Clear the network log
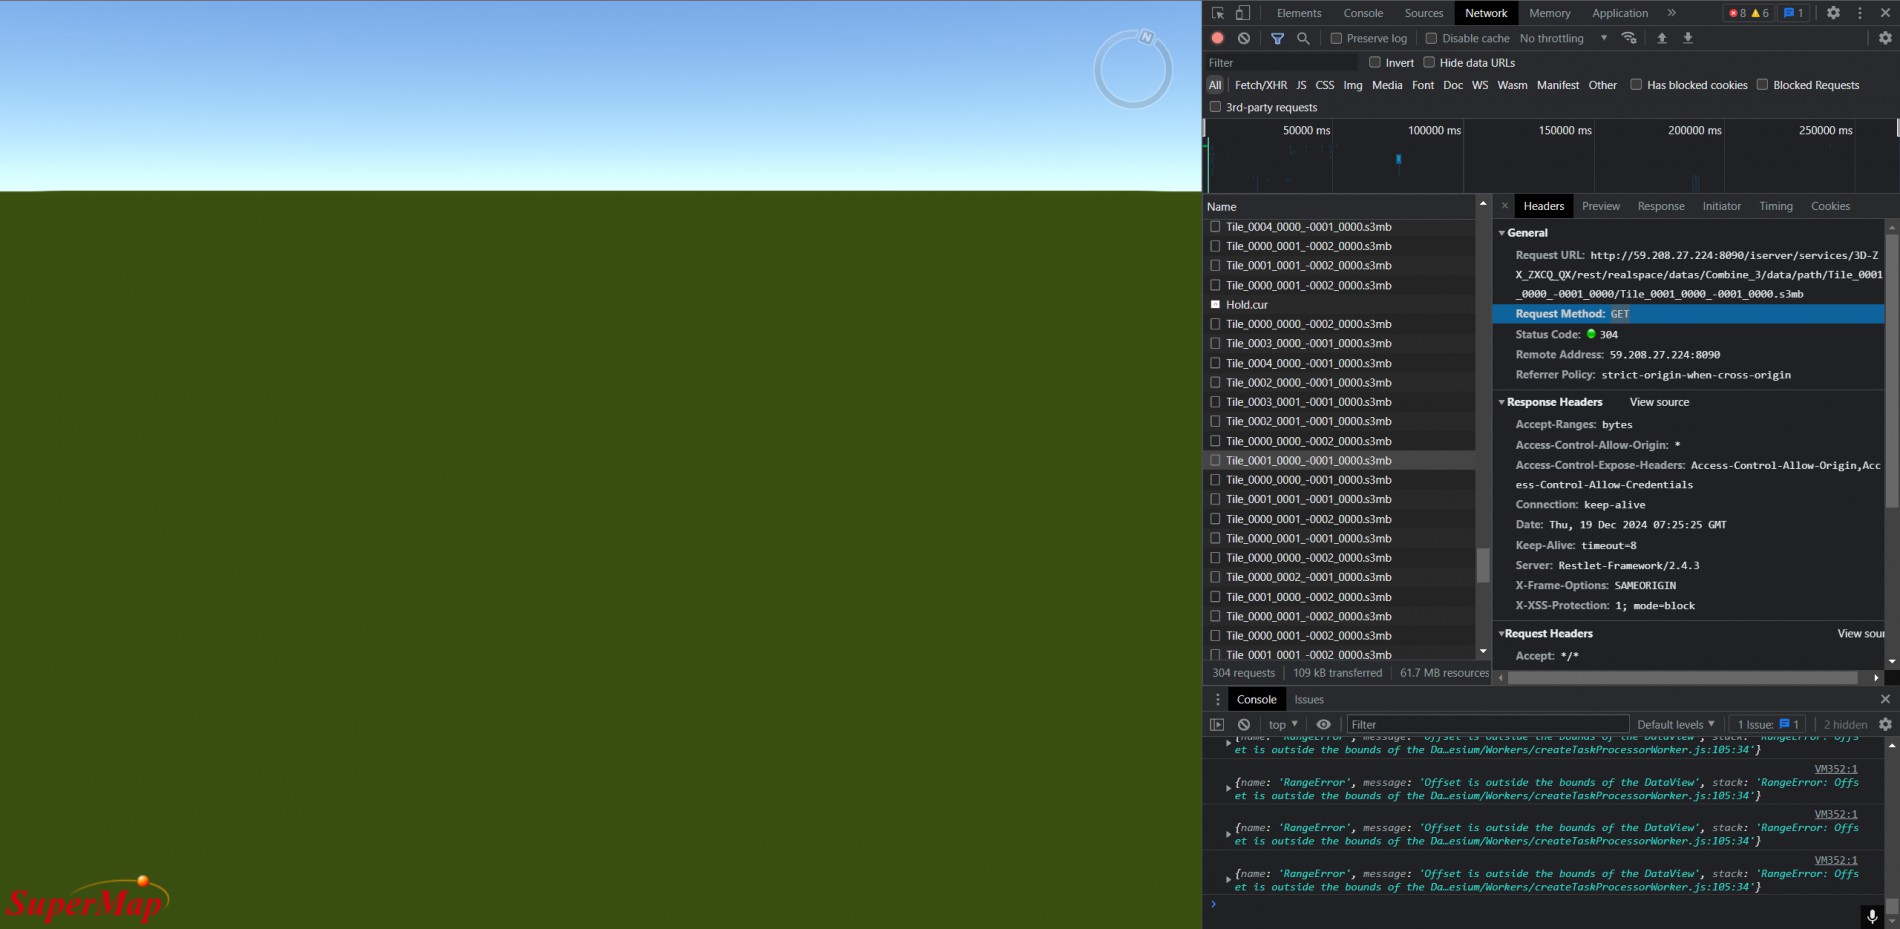The height and width of the screenshot is (929, 1900). (x=1244, y=38)
